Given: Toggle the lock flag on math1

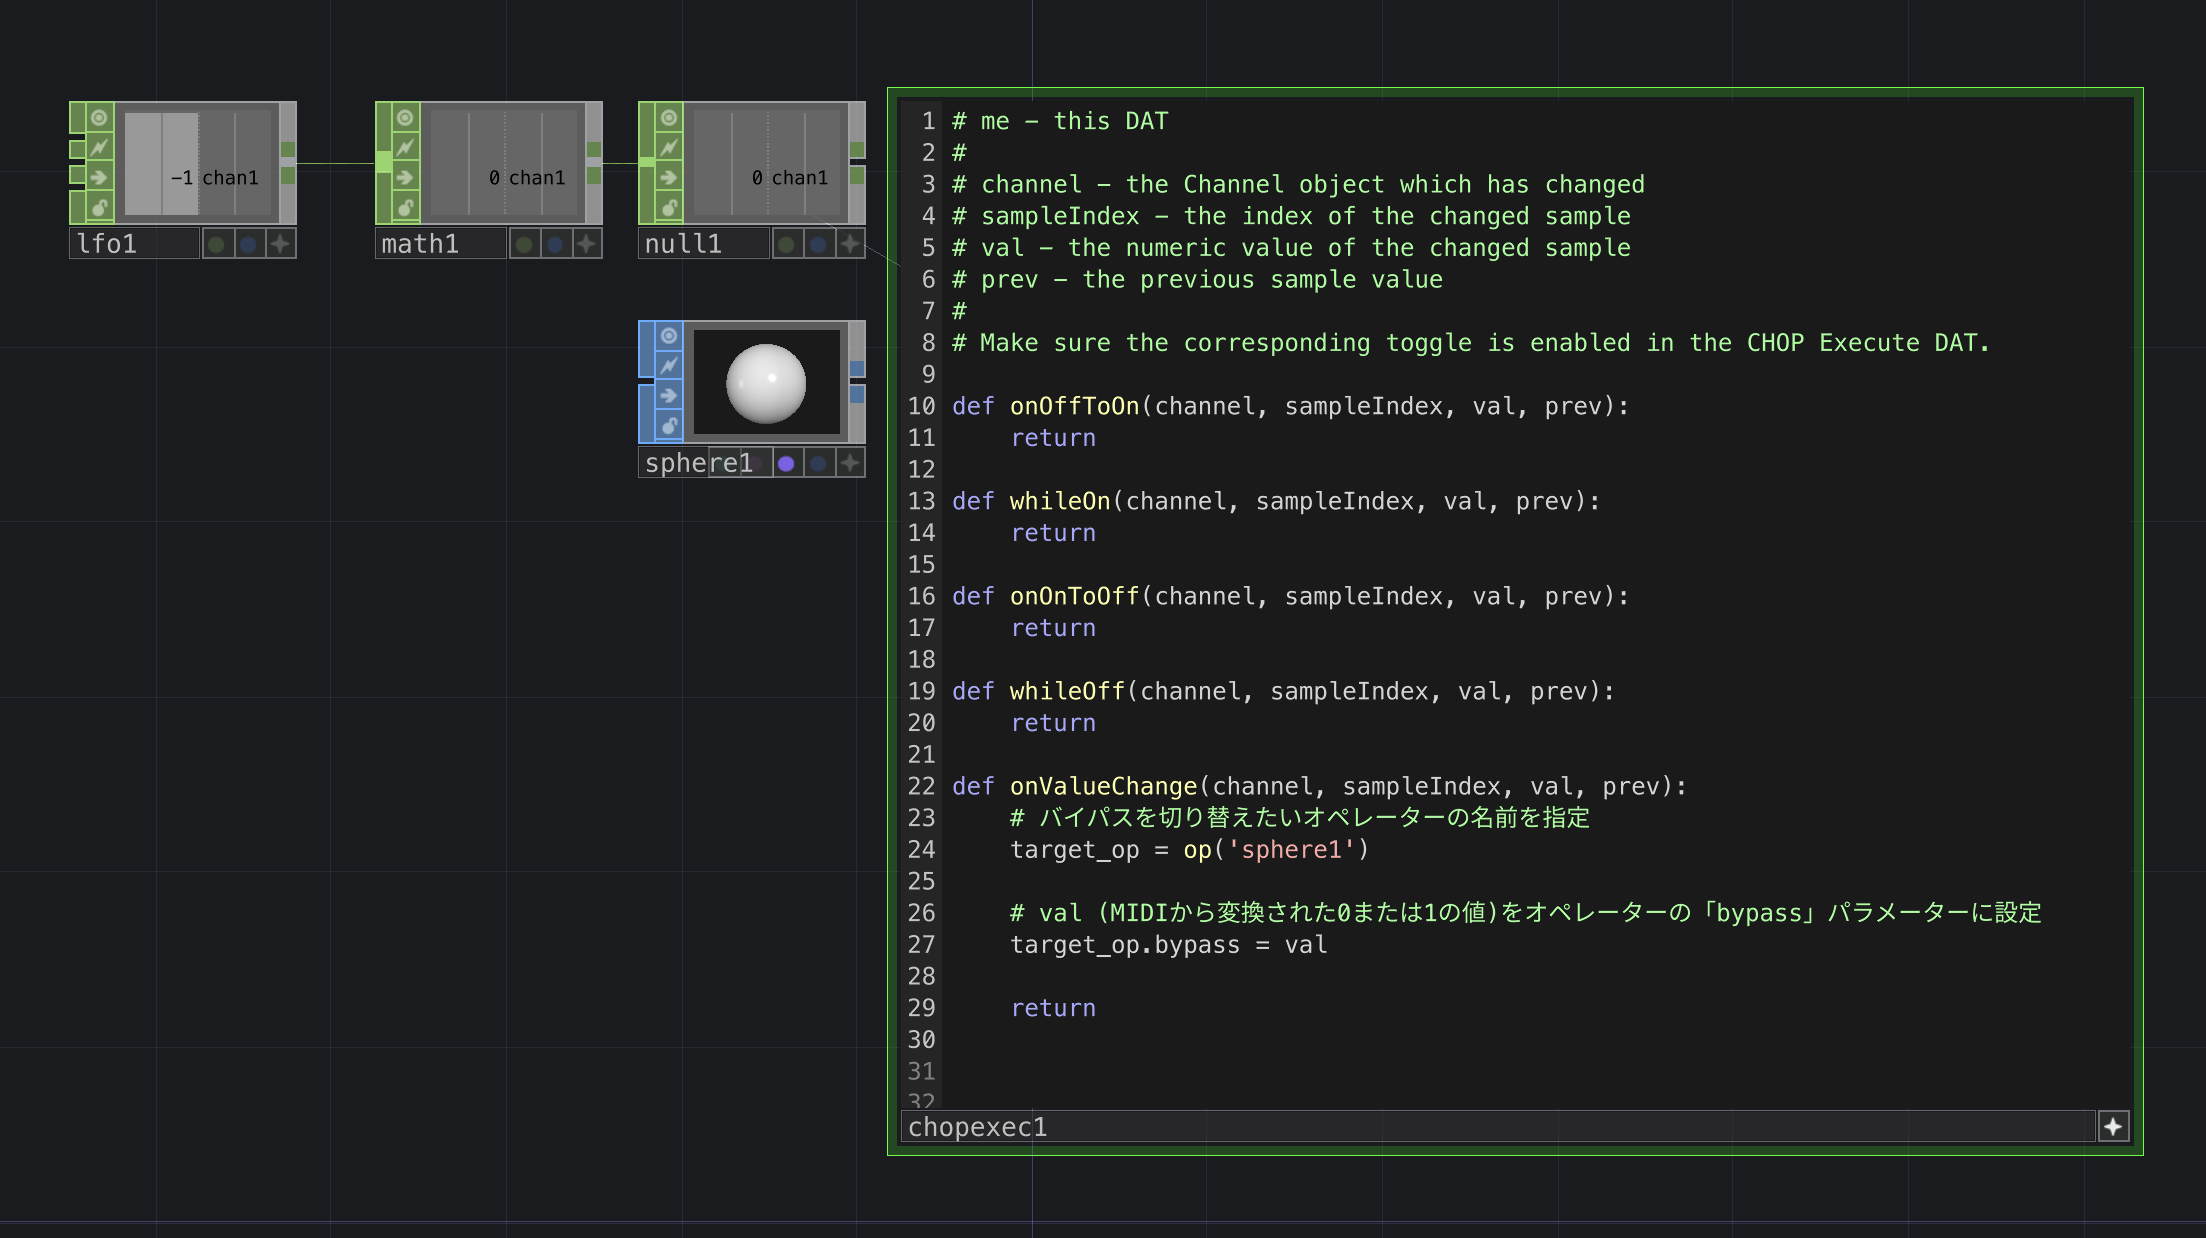Looking at the screenshot, I should pyautogui.click(x=405, y=208).
